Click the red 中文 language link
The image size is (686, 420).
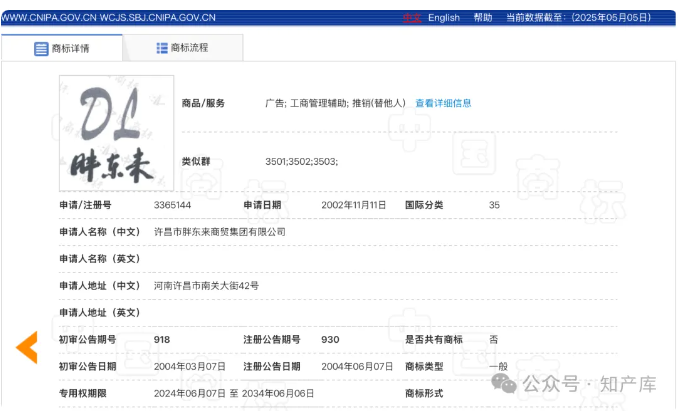[411, 18]
